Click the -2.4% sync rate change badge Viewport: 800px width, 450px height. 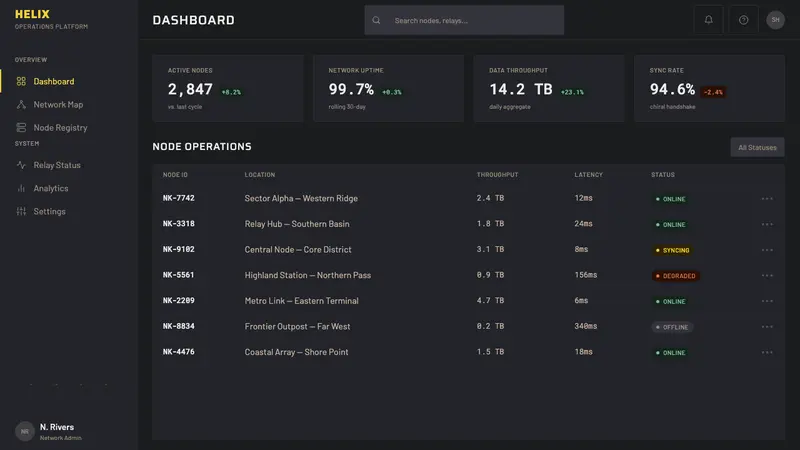(713, 92)
